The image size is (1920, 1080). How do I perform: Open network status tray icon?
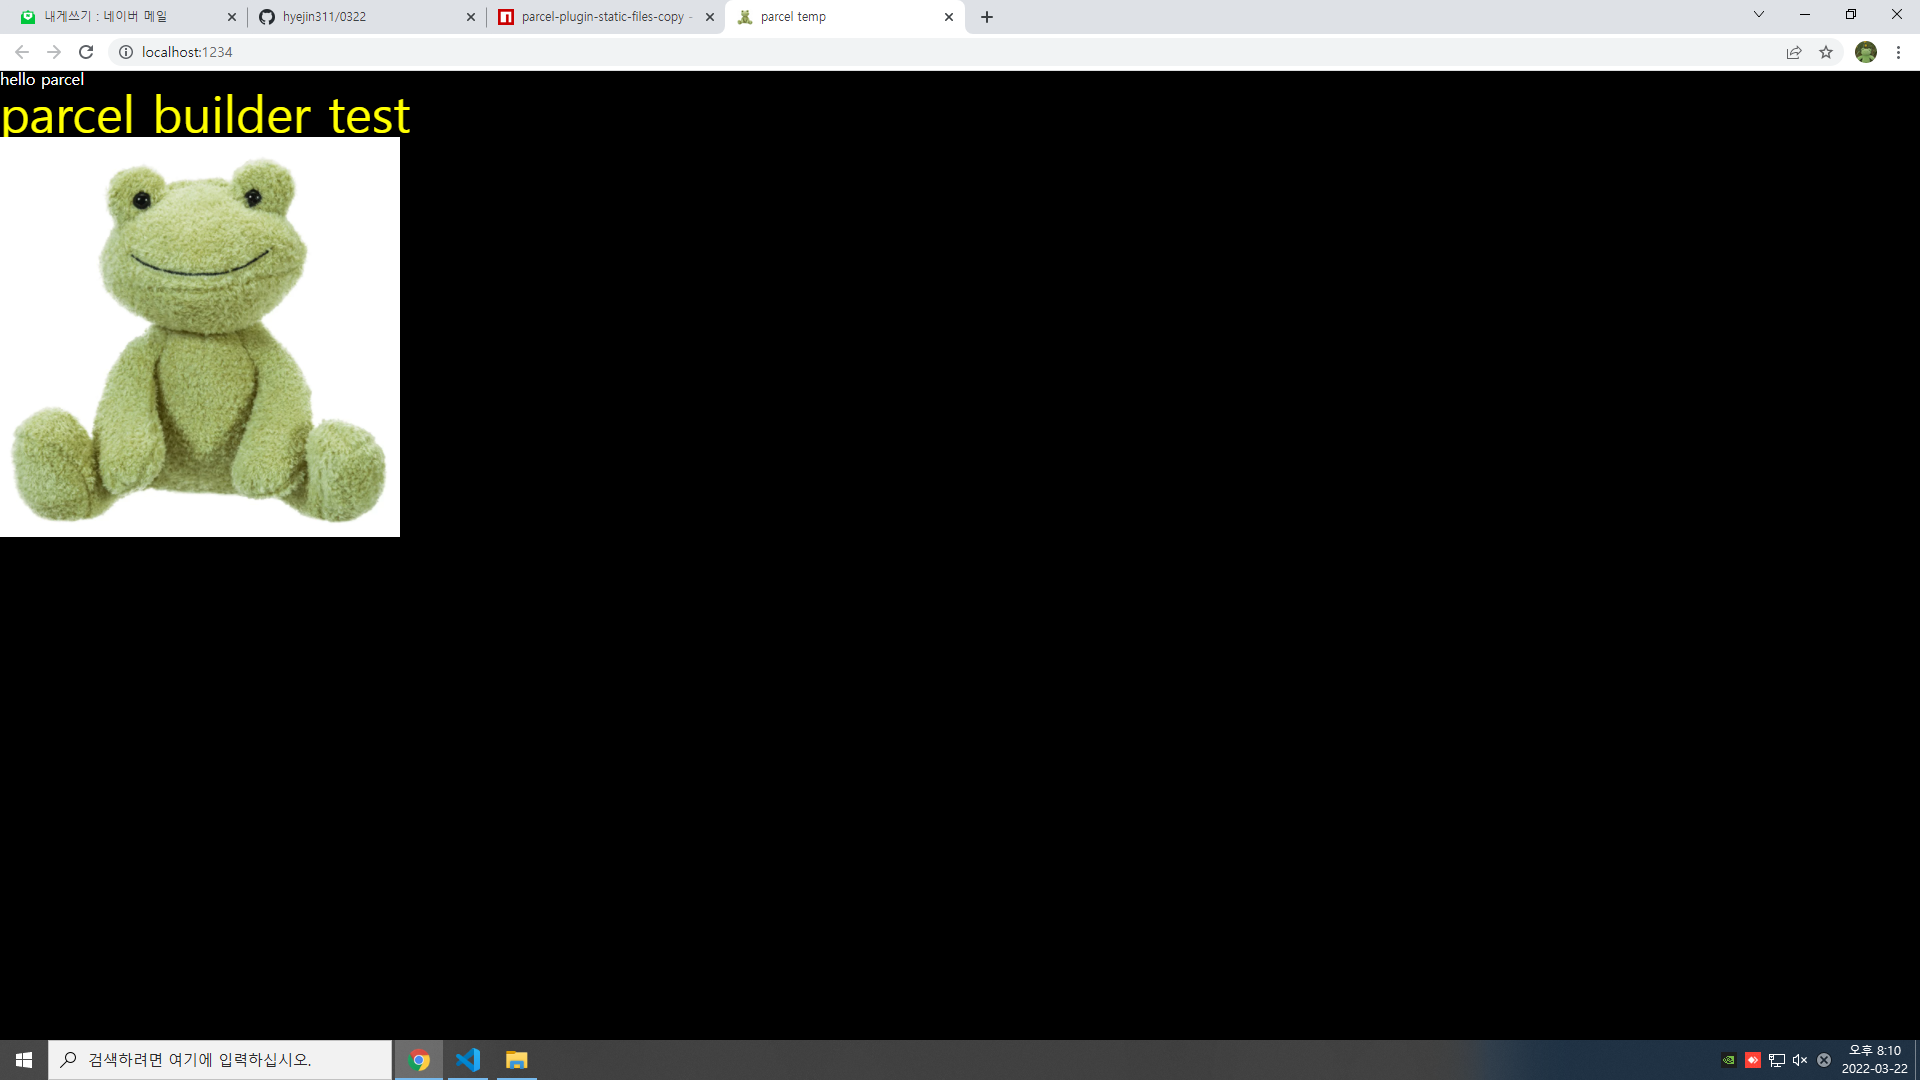[x=1776, y=1060]
